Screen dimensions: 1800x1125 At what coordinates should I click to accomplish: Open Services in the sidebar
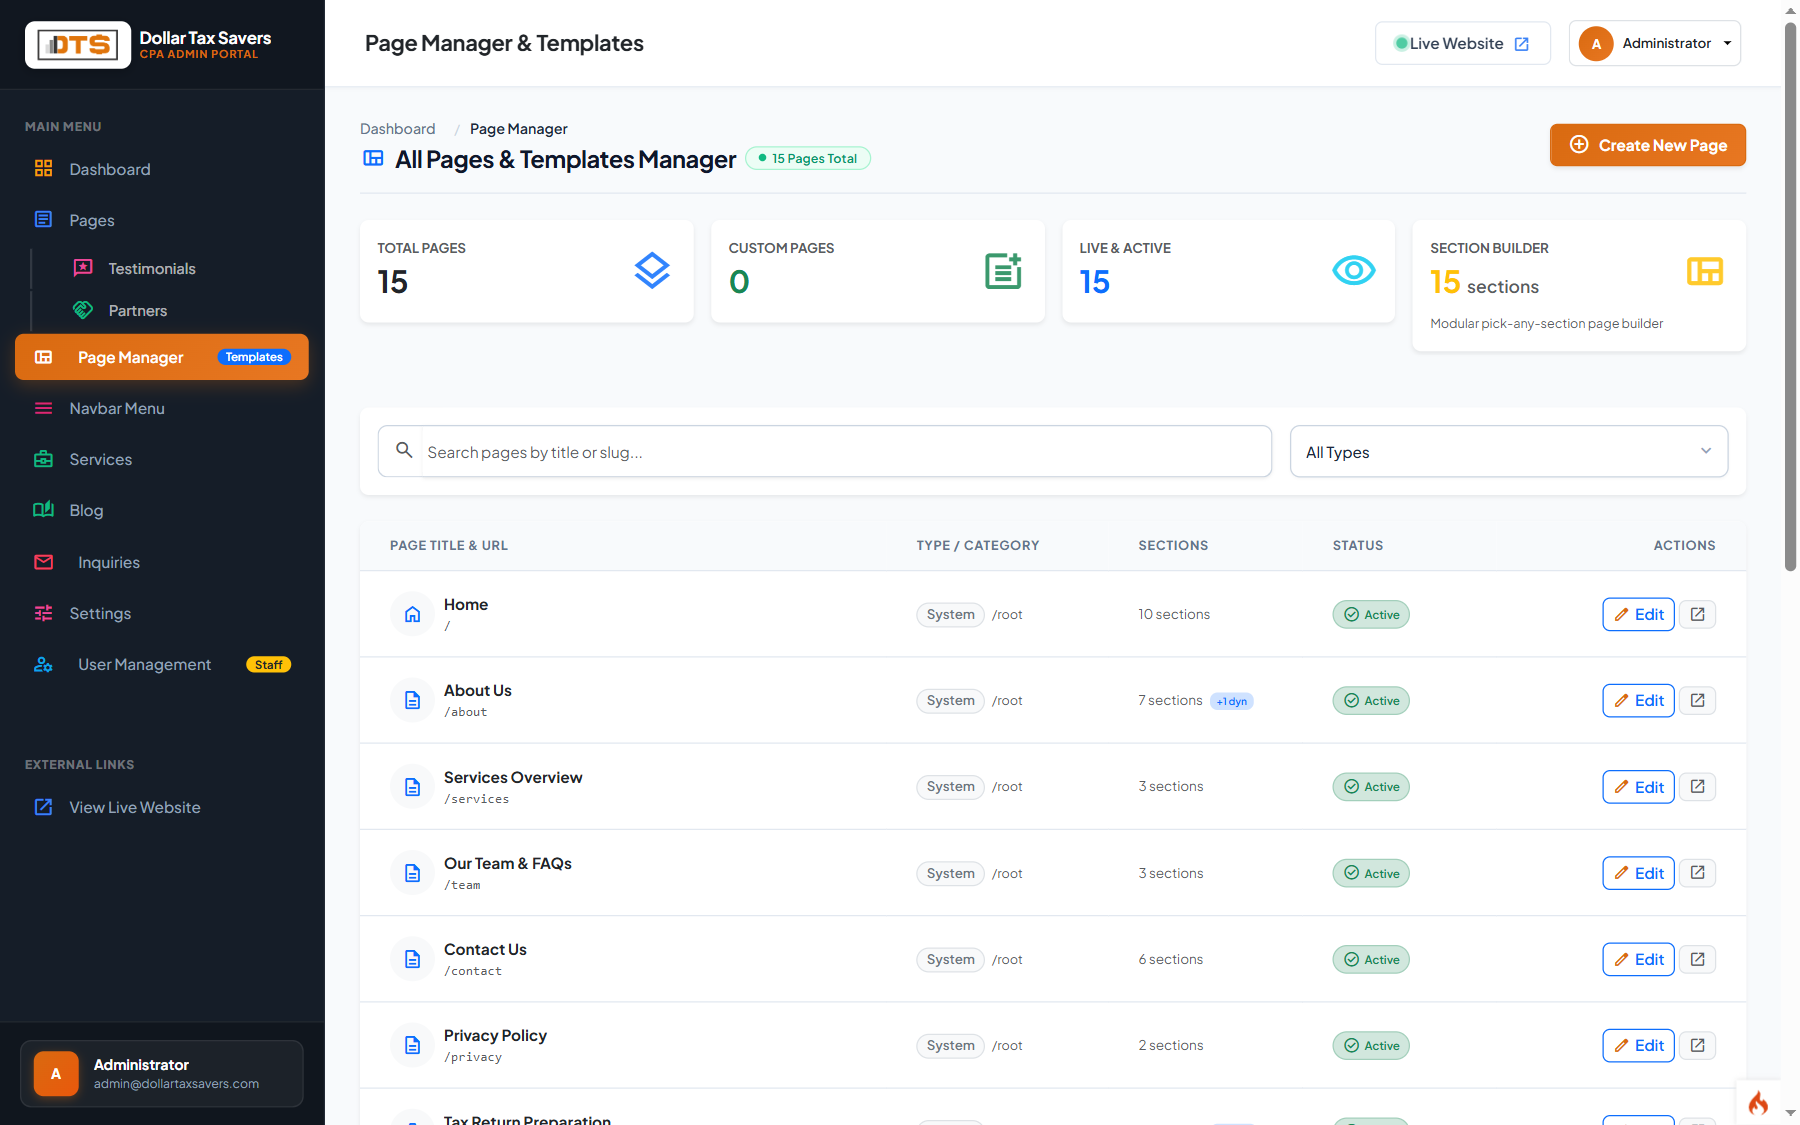click(x=162, y=460)
